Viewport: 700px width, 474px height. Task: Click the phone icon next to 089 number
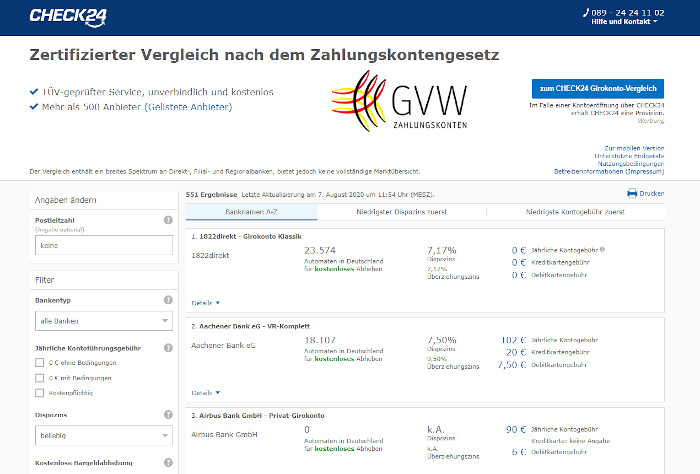pos(586,12)
